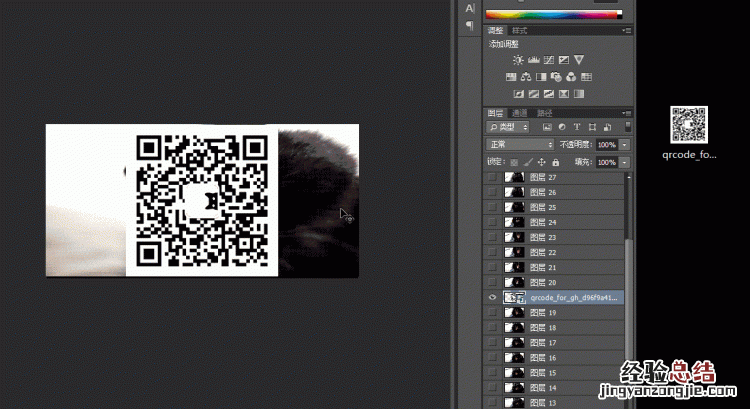Click the lock position move icon

coord(543,161)
